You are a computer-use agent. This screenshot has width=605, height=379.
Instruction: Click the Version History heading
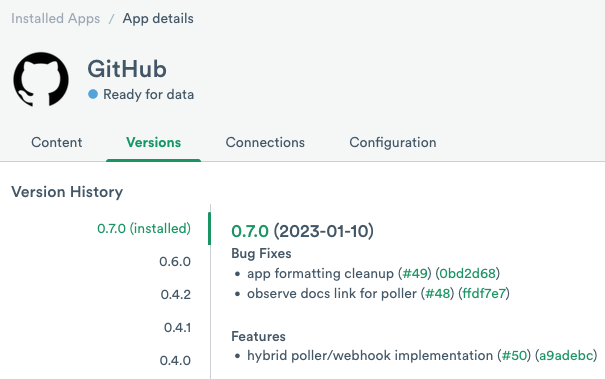point(67,192)
